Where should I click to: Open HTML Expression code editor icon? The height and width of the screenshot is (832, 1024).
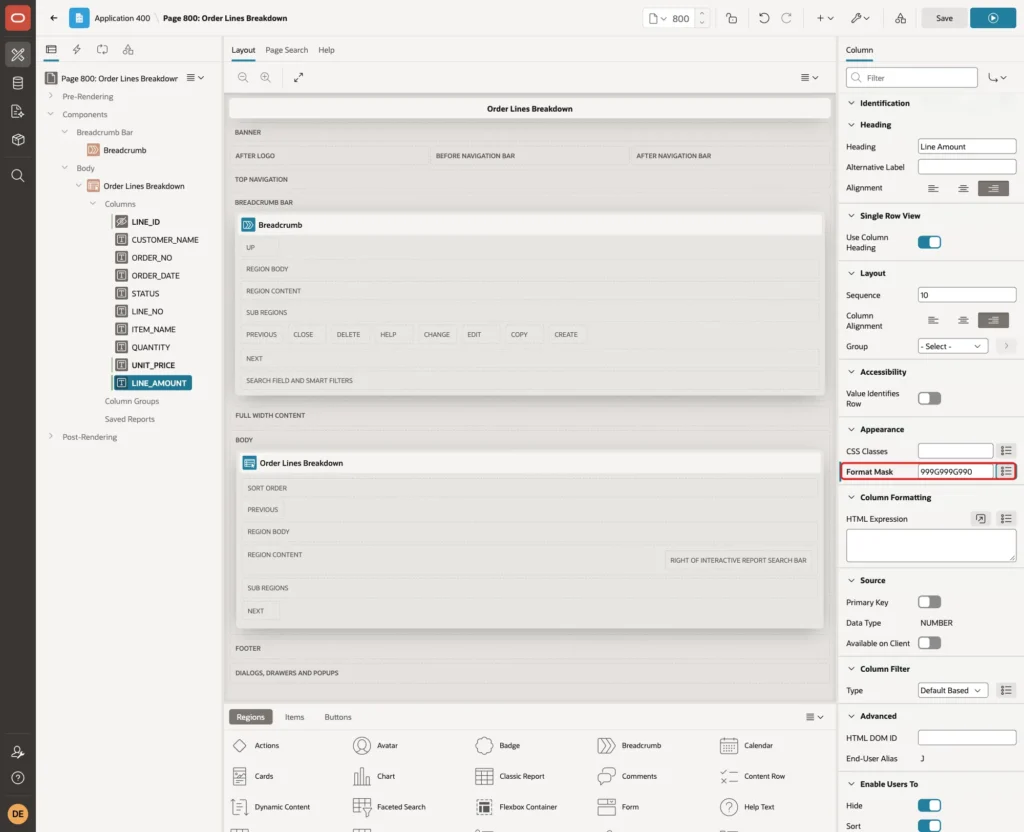point(980,519)
